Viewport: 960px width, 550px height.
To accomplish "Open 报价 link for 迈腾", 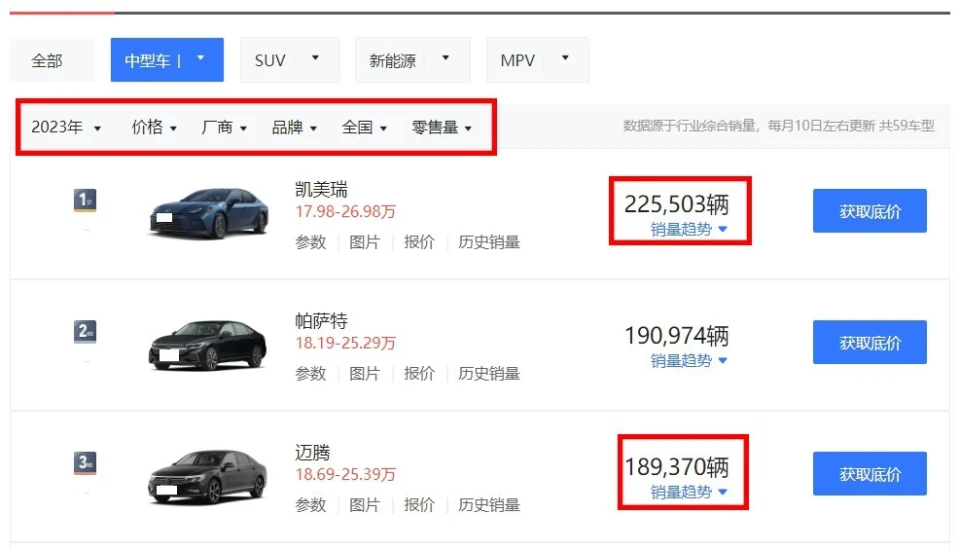I will (419, 505).
